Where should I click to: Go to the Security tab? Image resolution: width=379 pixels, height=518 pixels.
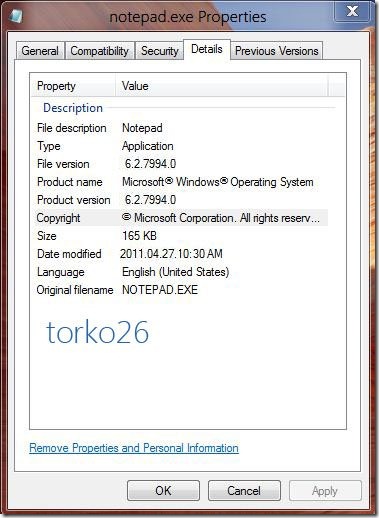[160, 51]
